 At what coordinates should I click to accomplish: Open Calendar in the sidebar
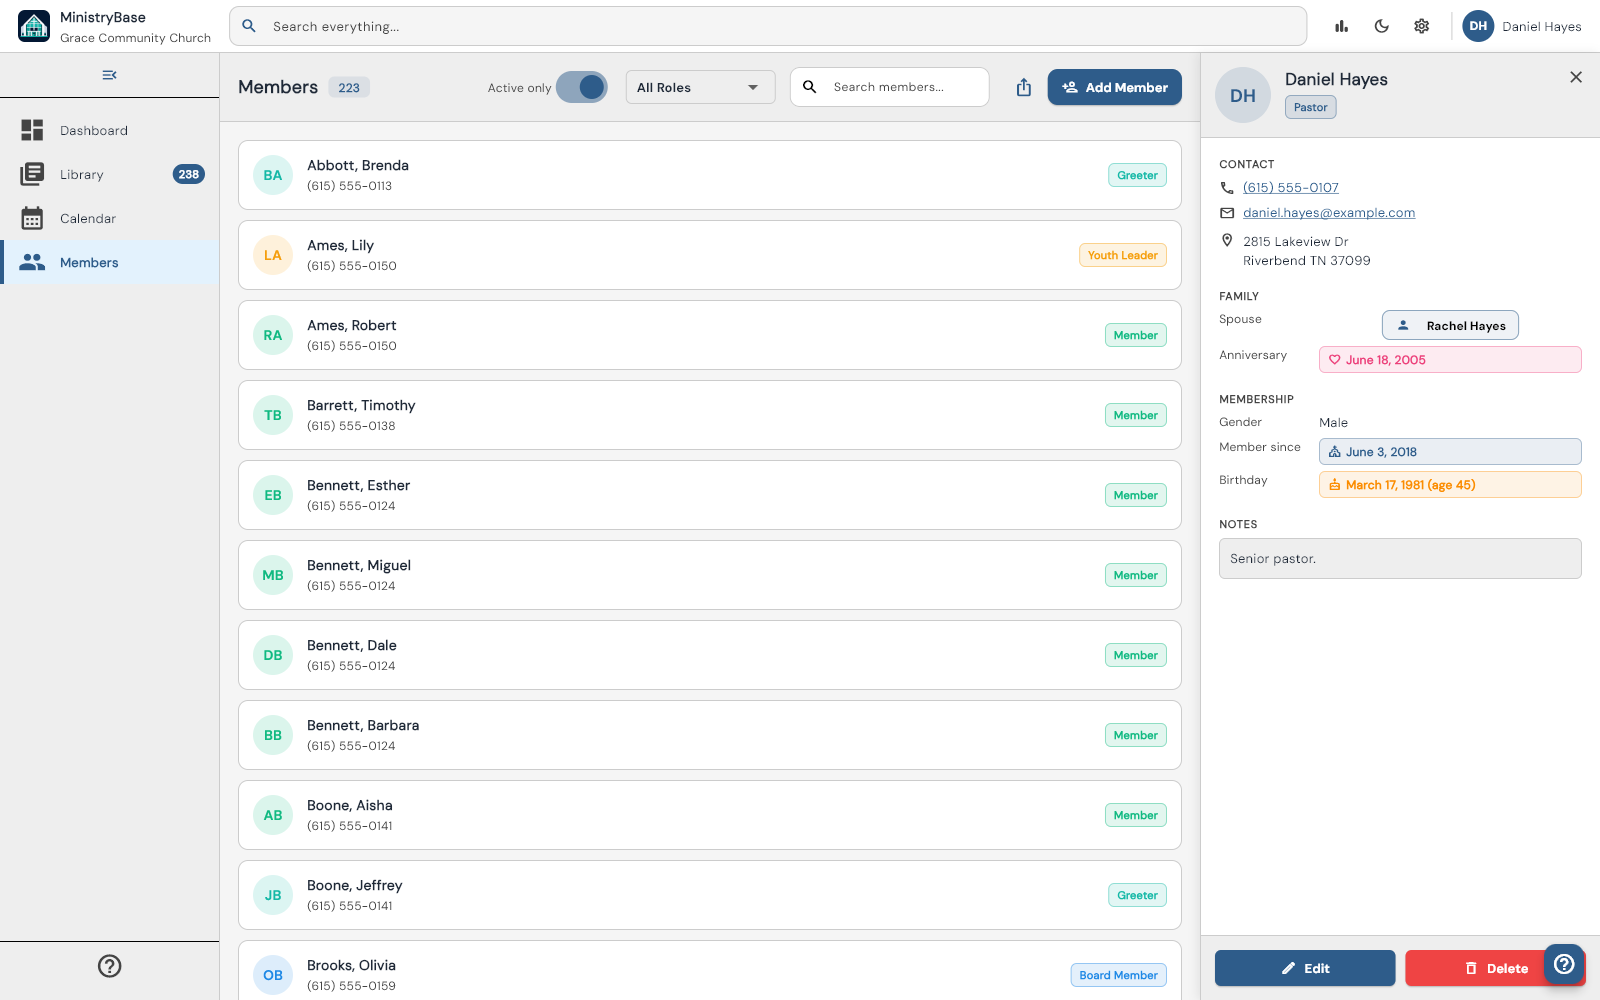point(110,218)
